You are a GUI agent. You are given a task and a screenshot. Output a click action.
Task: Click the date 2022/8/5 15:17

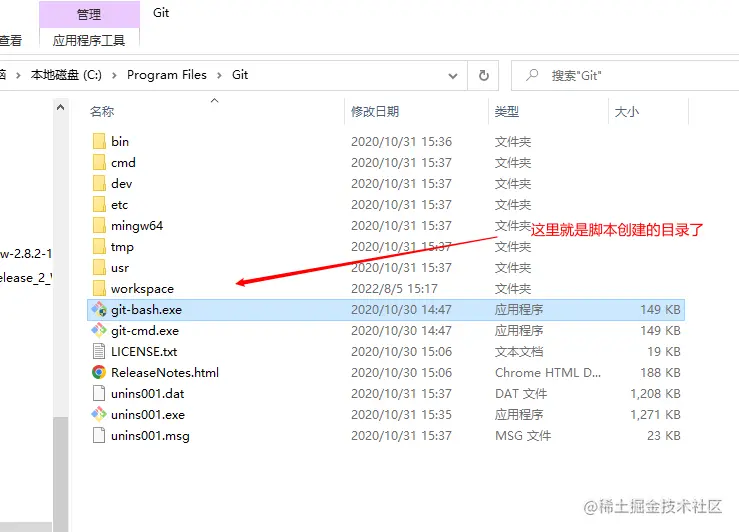point(394,288)
